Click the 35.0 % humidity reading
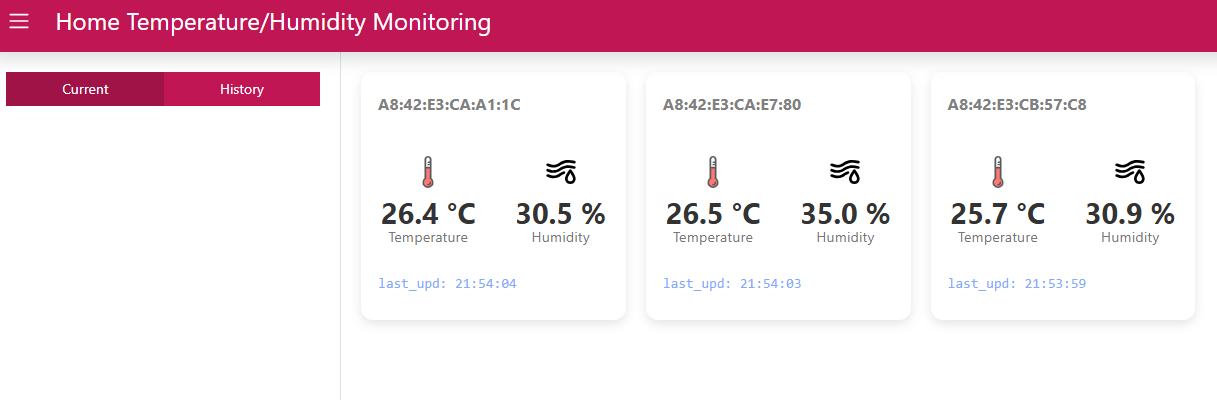The height and width of the screenshot is (400, 1217). 846,214
